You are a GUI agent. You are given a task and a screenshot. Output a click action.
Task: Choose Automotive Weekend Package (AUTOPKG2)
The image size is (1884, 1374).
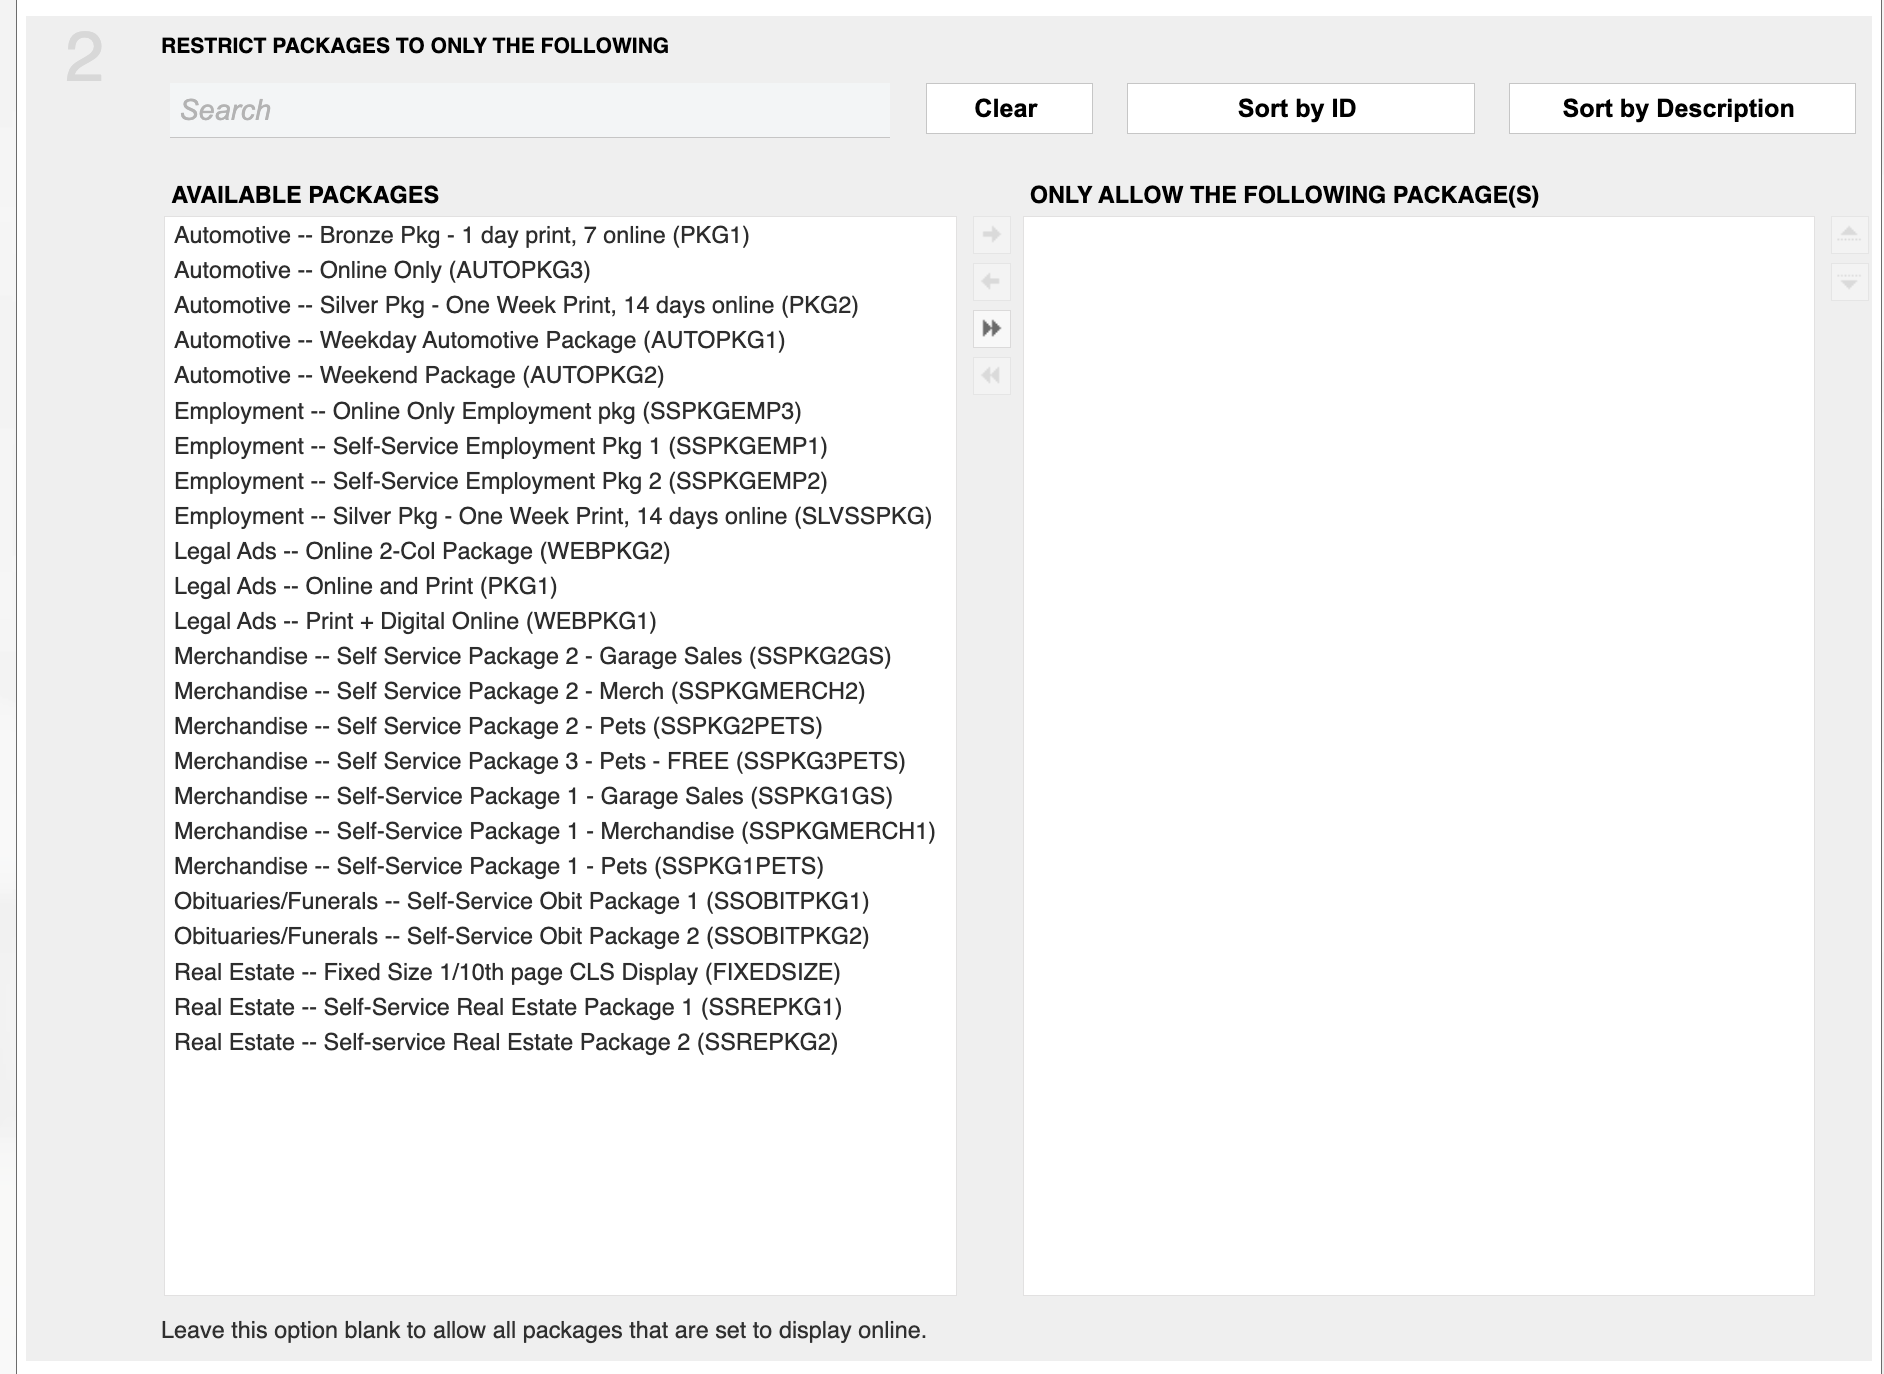pyautogui.click(x=418, y=375)
